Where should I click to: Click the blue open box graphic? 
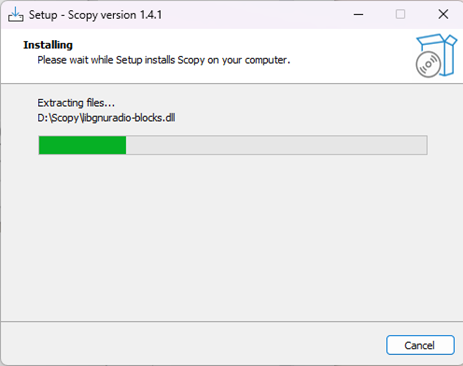[440, 52]
